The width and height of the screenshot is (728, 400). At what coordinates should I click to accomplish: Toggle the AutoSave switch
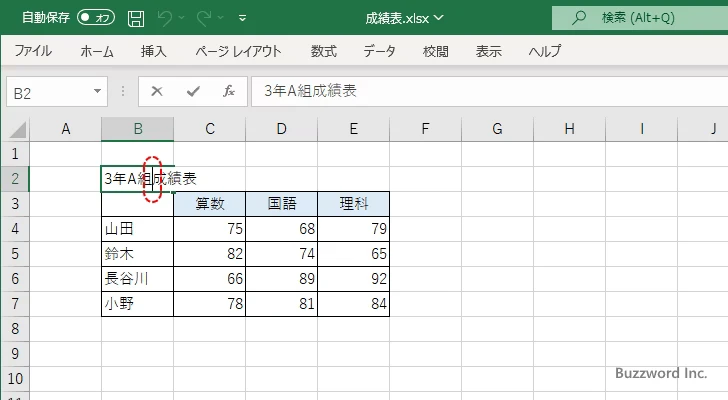[96, 18]
